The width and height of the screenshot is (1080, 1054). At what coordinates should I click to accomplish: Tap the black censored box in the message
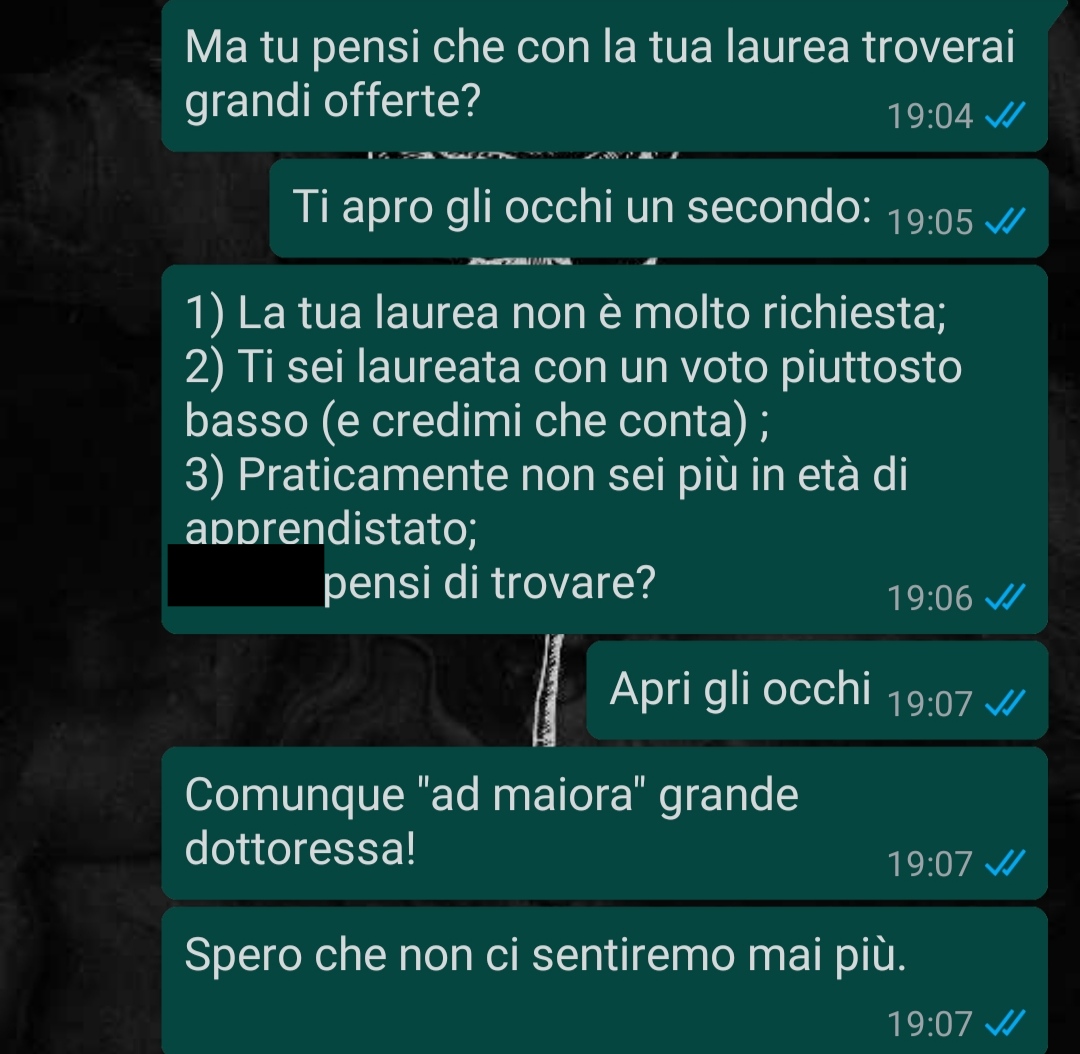click(x=246, y=575)
